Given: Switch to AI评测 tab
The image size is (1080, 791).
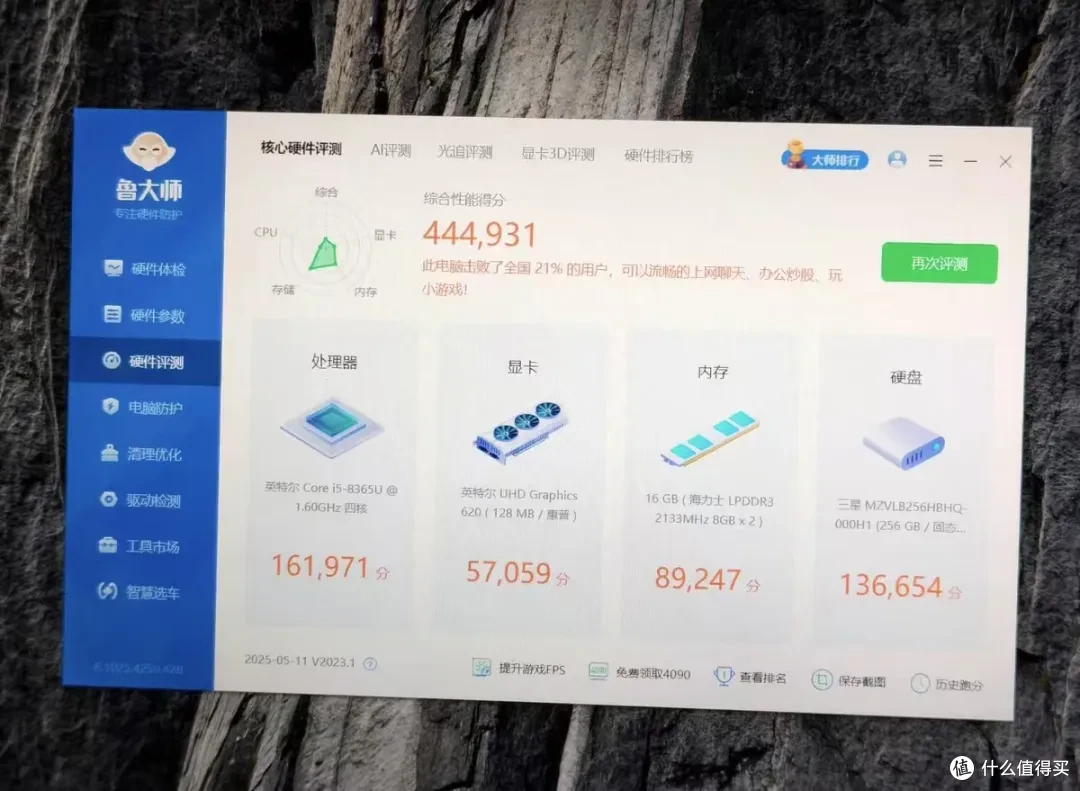Looking at the screenshot, I should point(391,150).
